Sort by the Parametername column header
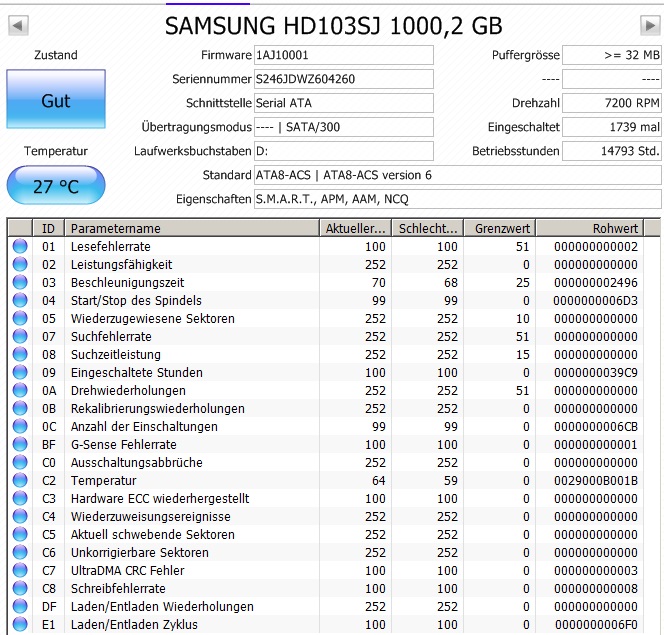This screenshot has height=635, width=664. 192,228
